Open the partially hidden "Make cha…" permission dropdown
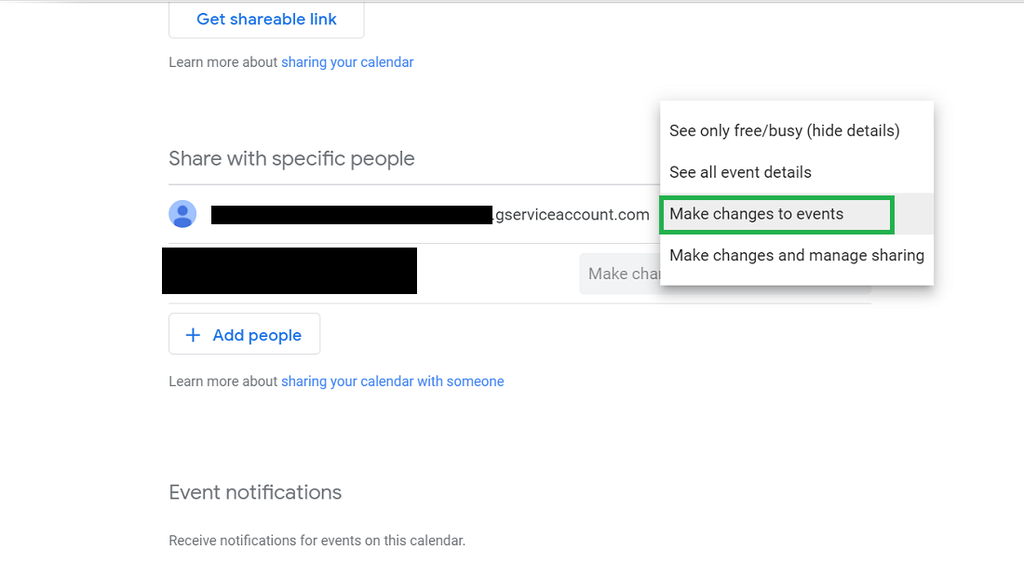The width and height of the screenshot is (1024, 563). 620,273
